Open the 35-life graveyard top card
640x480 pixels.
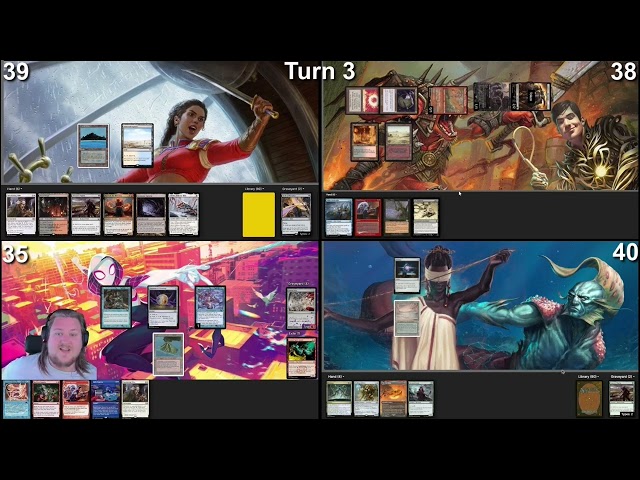tap(301, 308)
